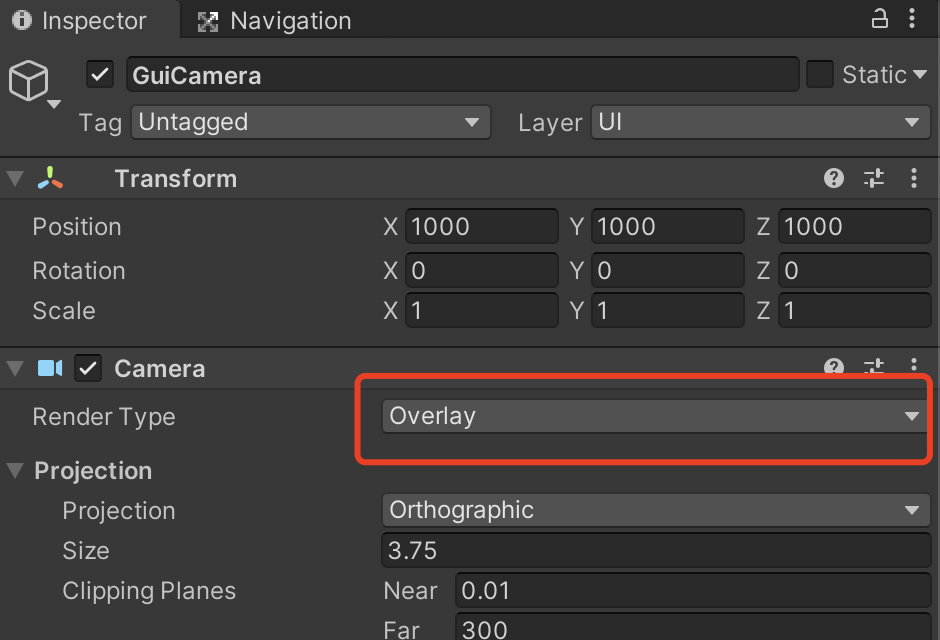Edit the GuiCamera name field

pyautogui.click(x=462, y=75)
